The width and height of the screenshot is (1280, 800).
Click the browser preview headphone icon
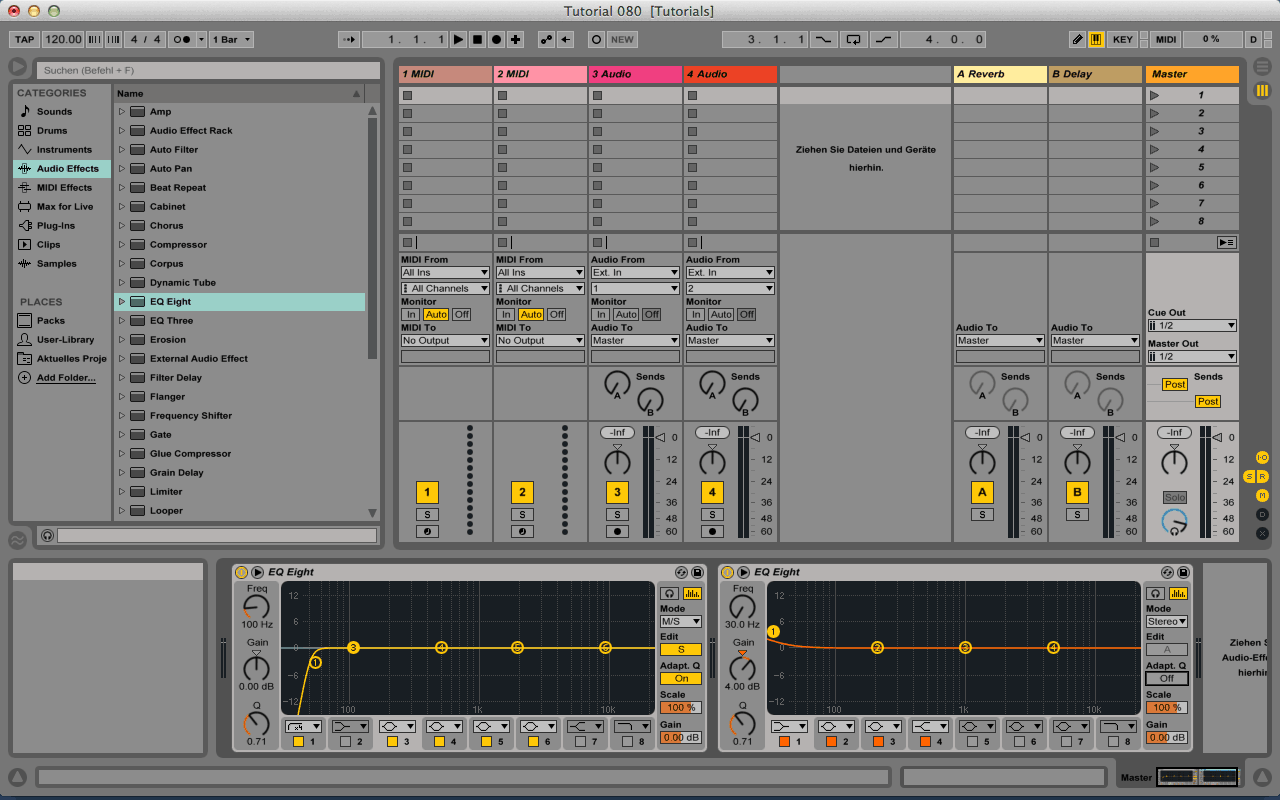(x=47, y=536)
